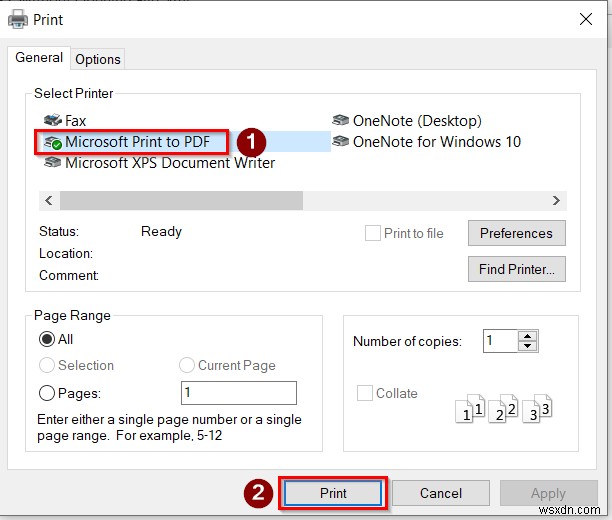
Task: Choose the Selection radio button
Action: coord(47,365)
